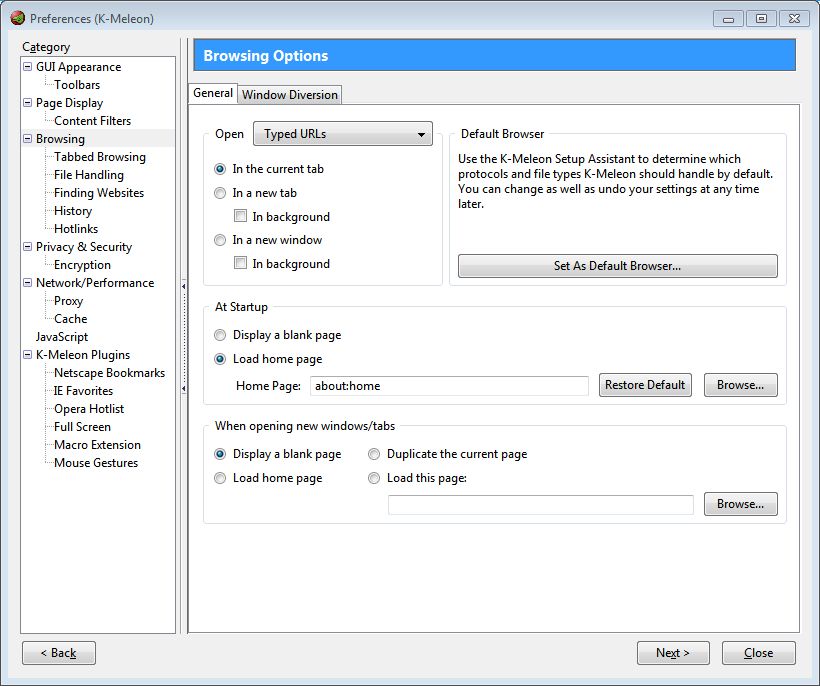Image resolution: width=820 pixels, height=686 pixels.
Task: Open JavaScript category
Action: [62, 337]
